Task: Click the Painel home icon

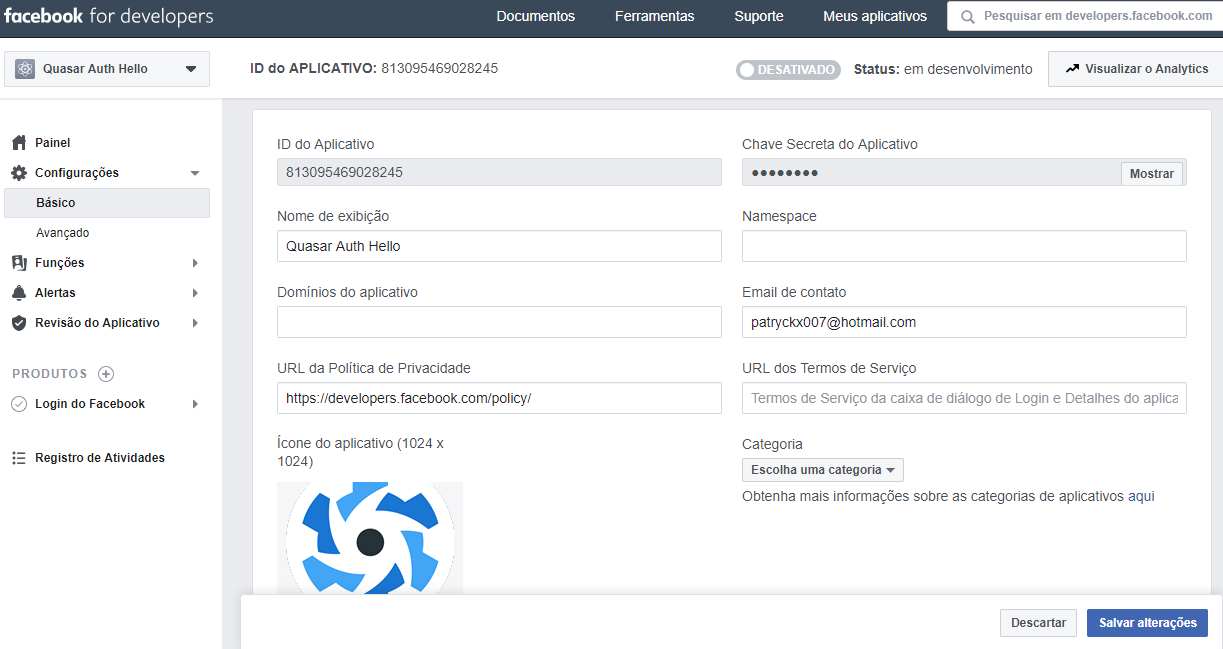Action: 18,143
